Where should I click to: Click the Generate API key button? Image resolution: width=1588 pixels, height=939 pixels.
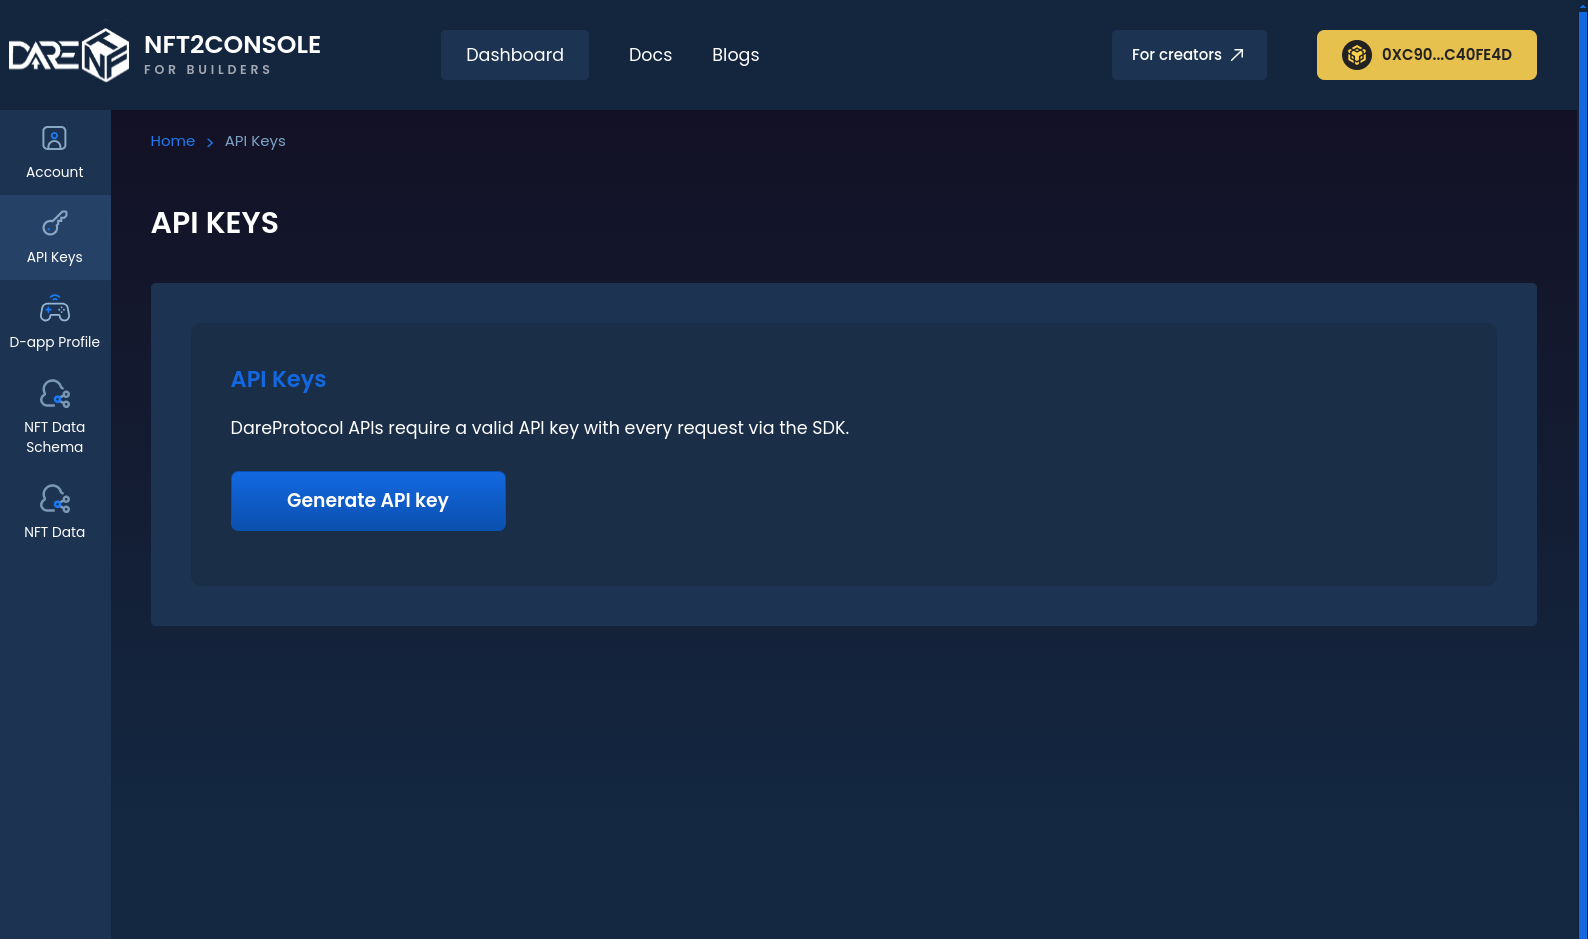368,501
